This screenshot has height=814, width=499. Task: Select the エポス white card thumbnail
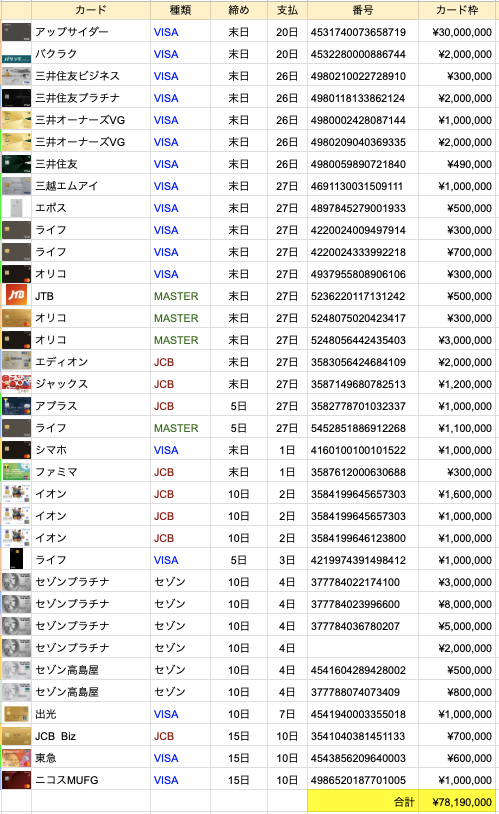pyautogui.click(x=16, y=208)
